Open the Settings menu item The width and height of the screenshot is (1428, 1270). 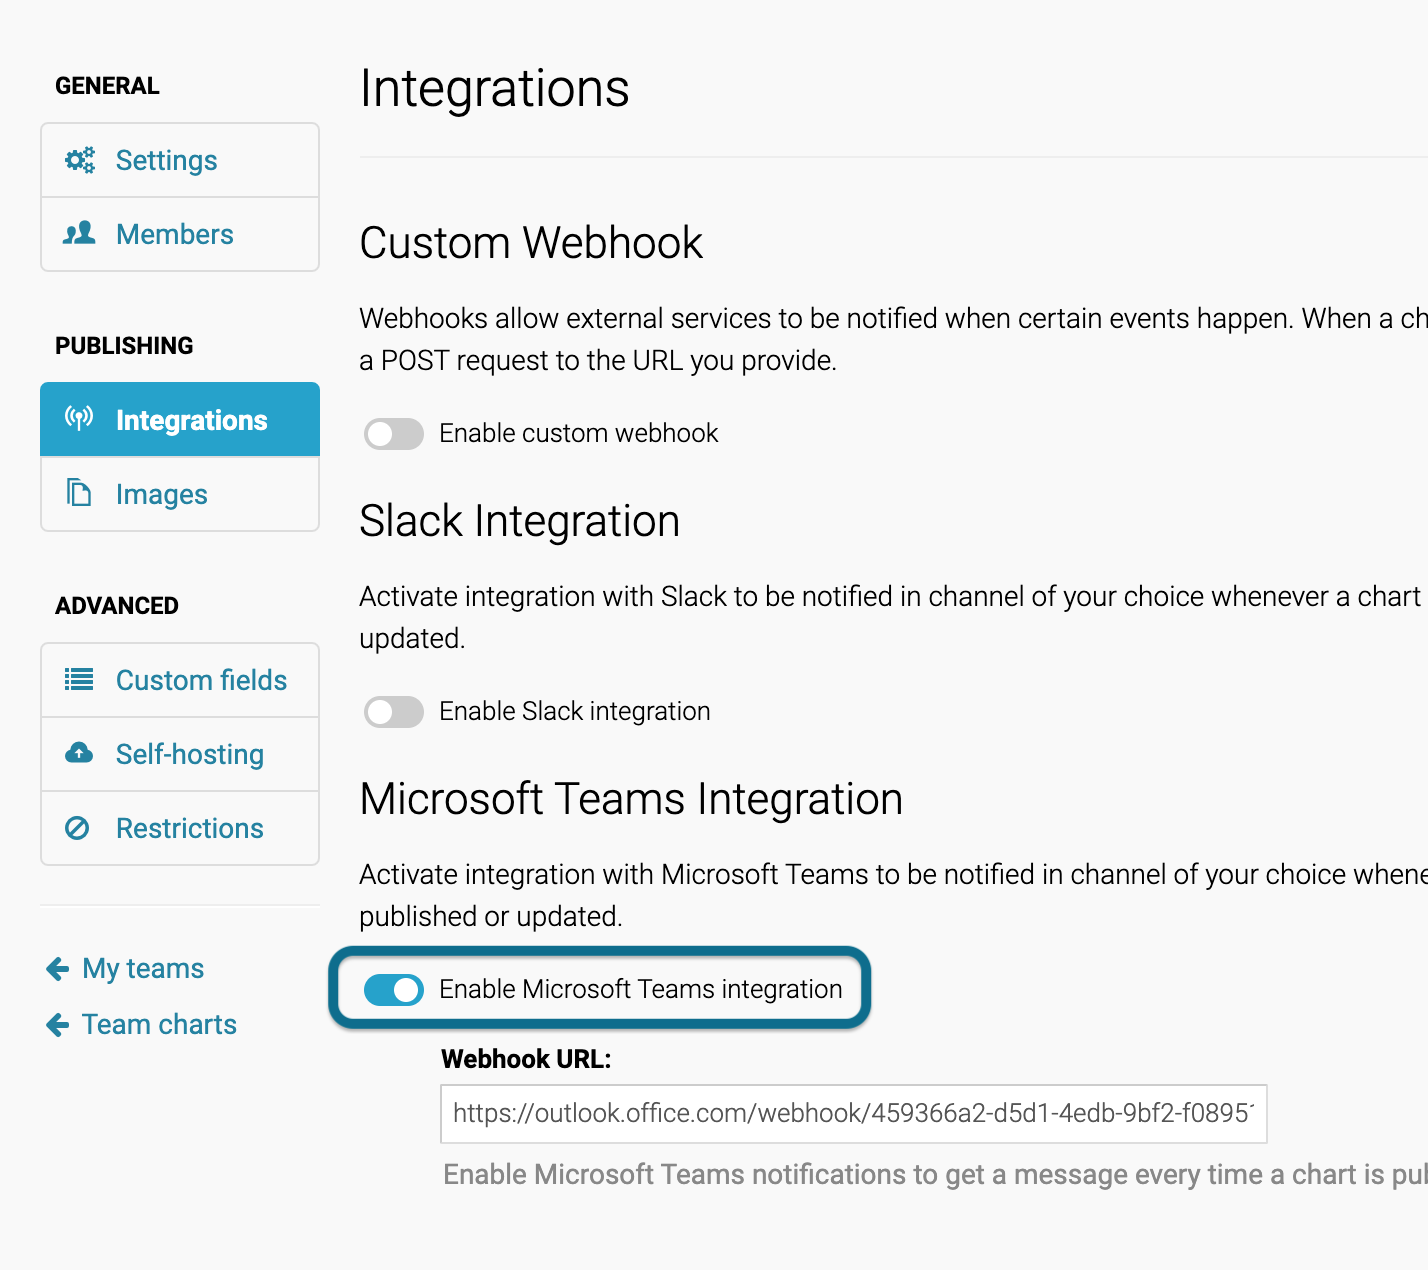[x=180, y=160]
